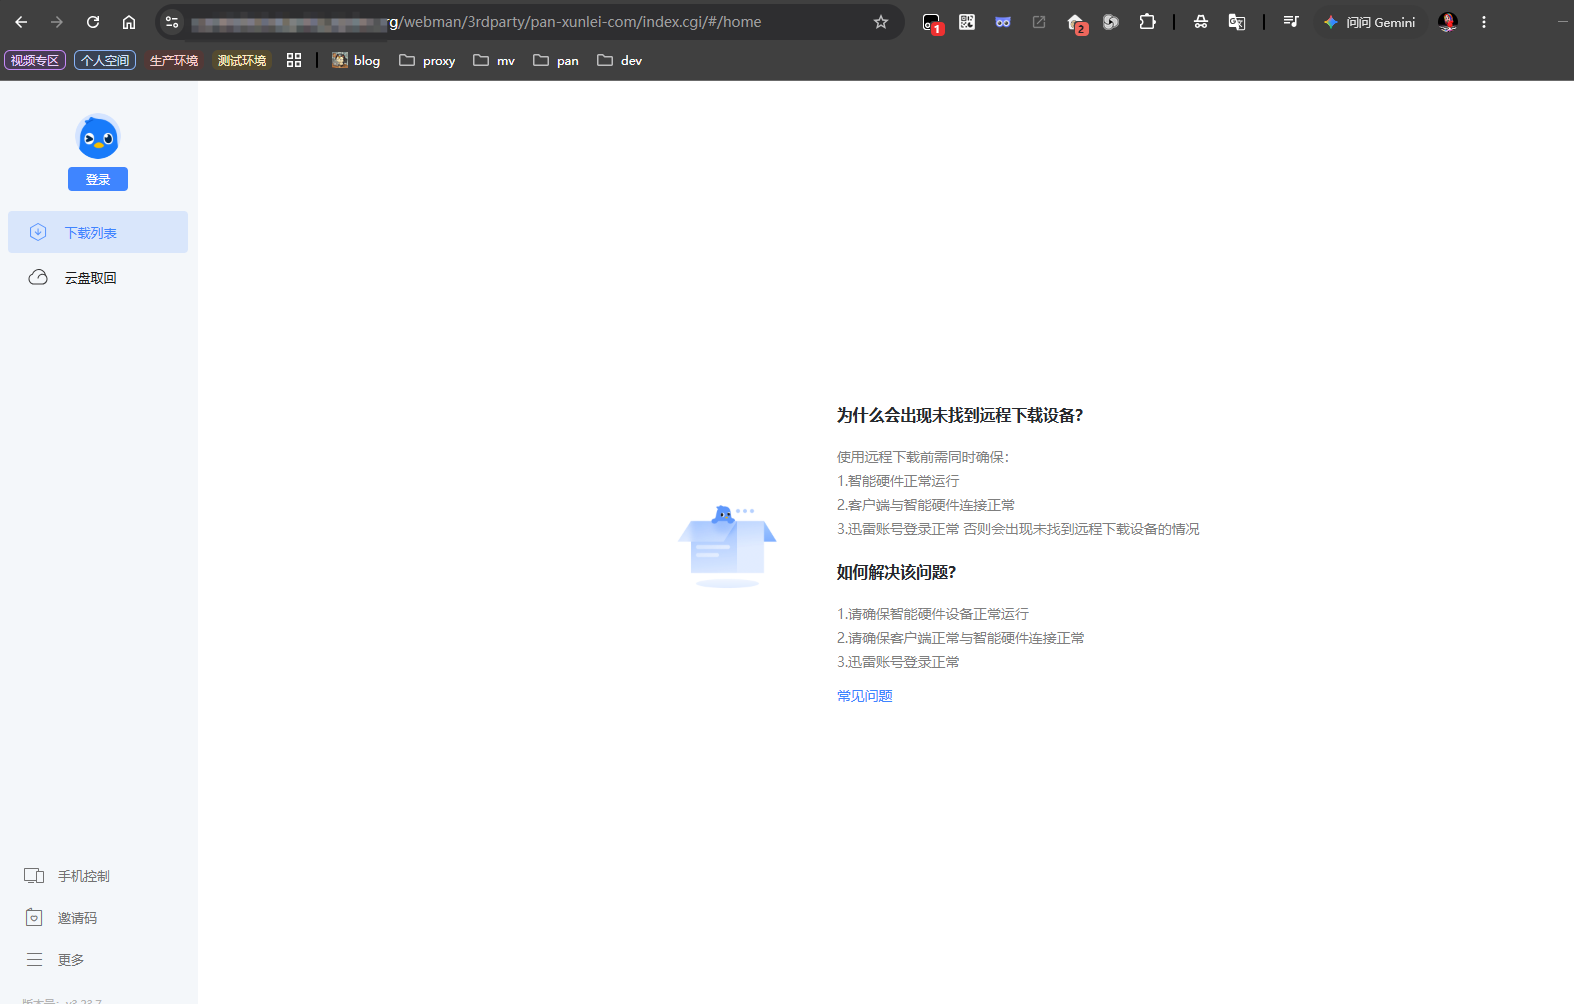Open the 生产环境 bookmark

pyautogui.click(x=174, y=60)
